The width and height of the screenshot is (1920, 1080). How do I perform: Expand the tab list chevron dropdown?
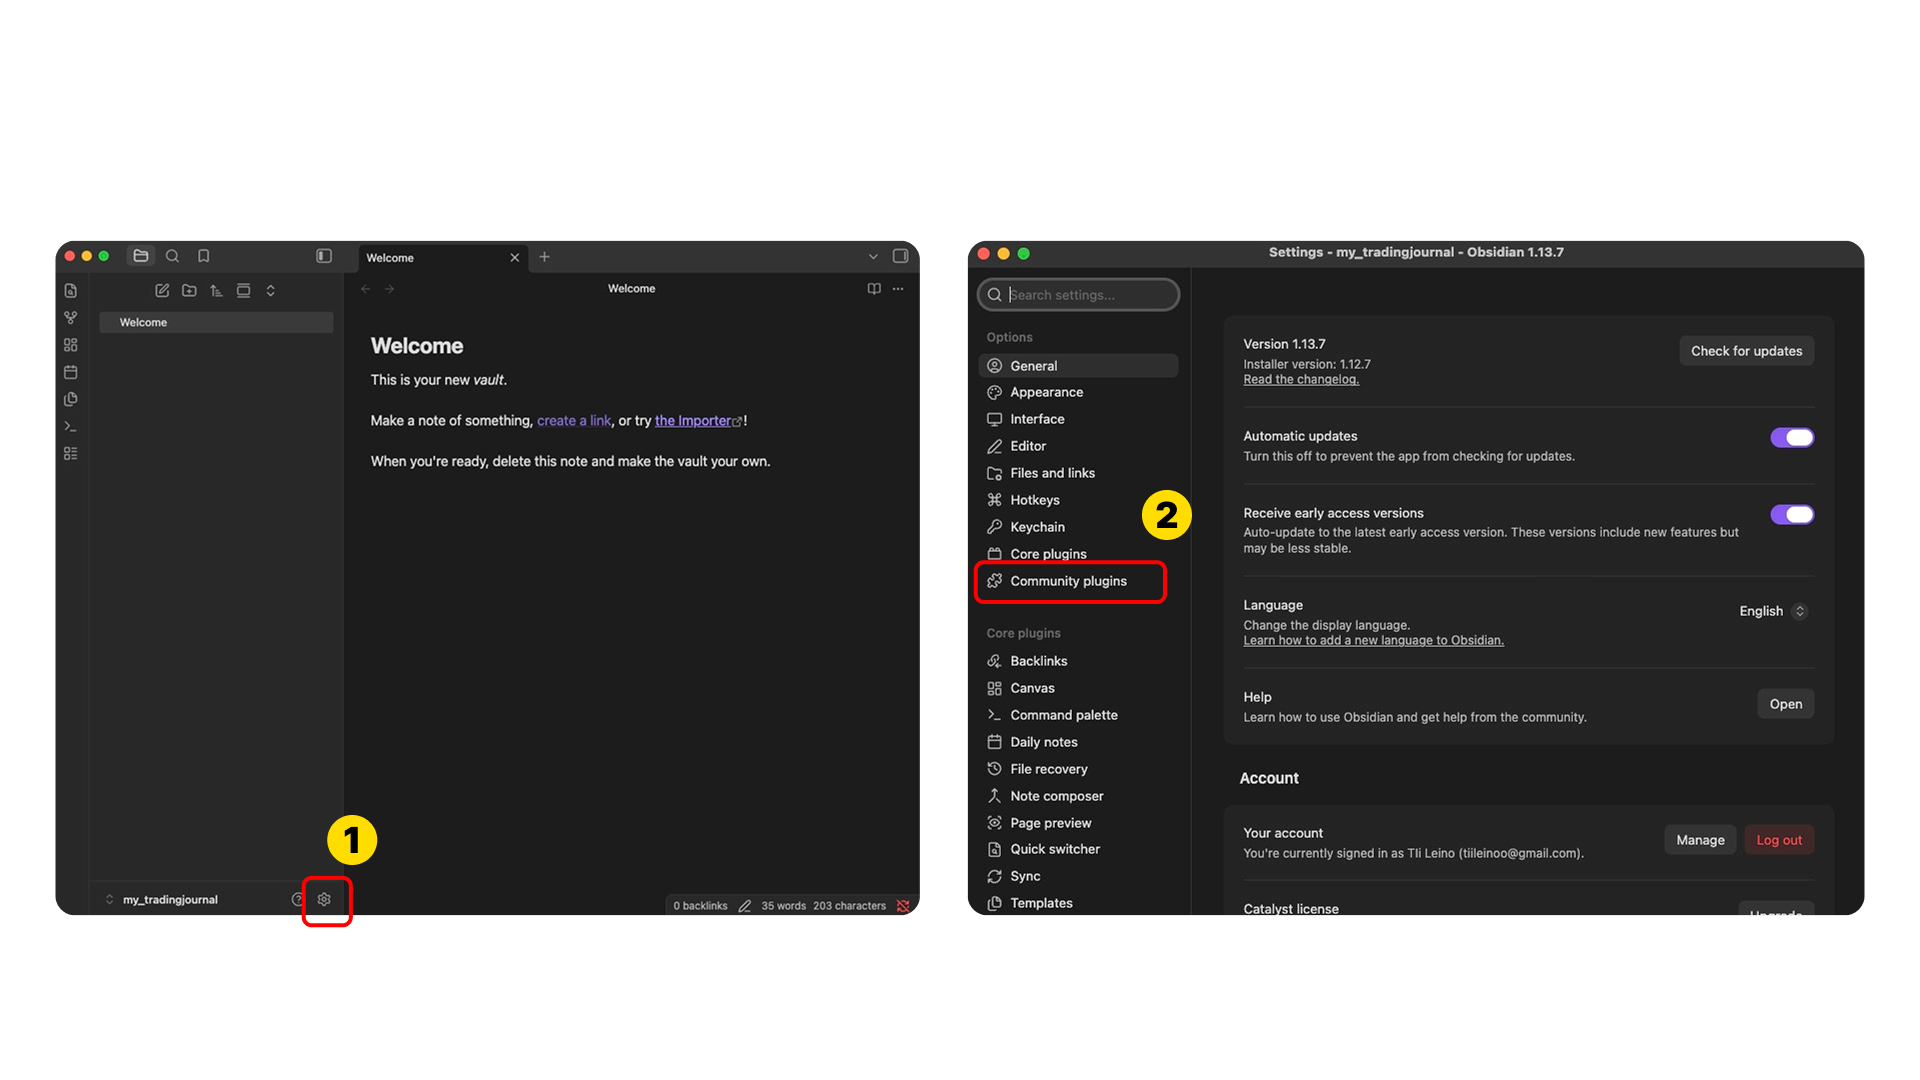[873, 257]
